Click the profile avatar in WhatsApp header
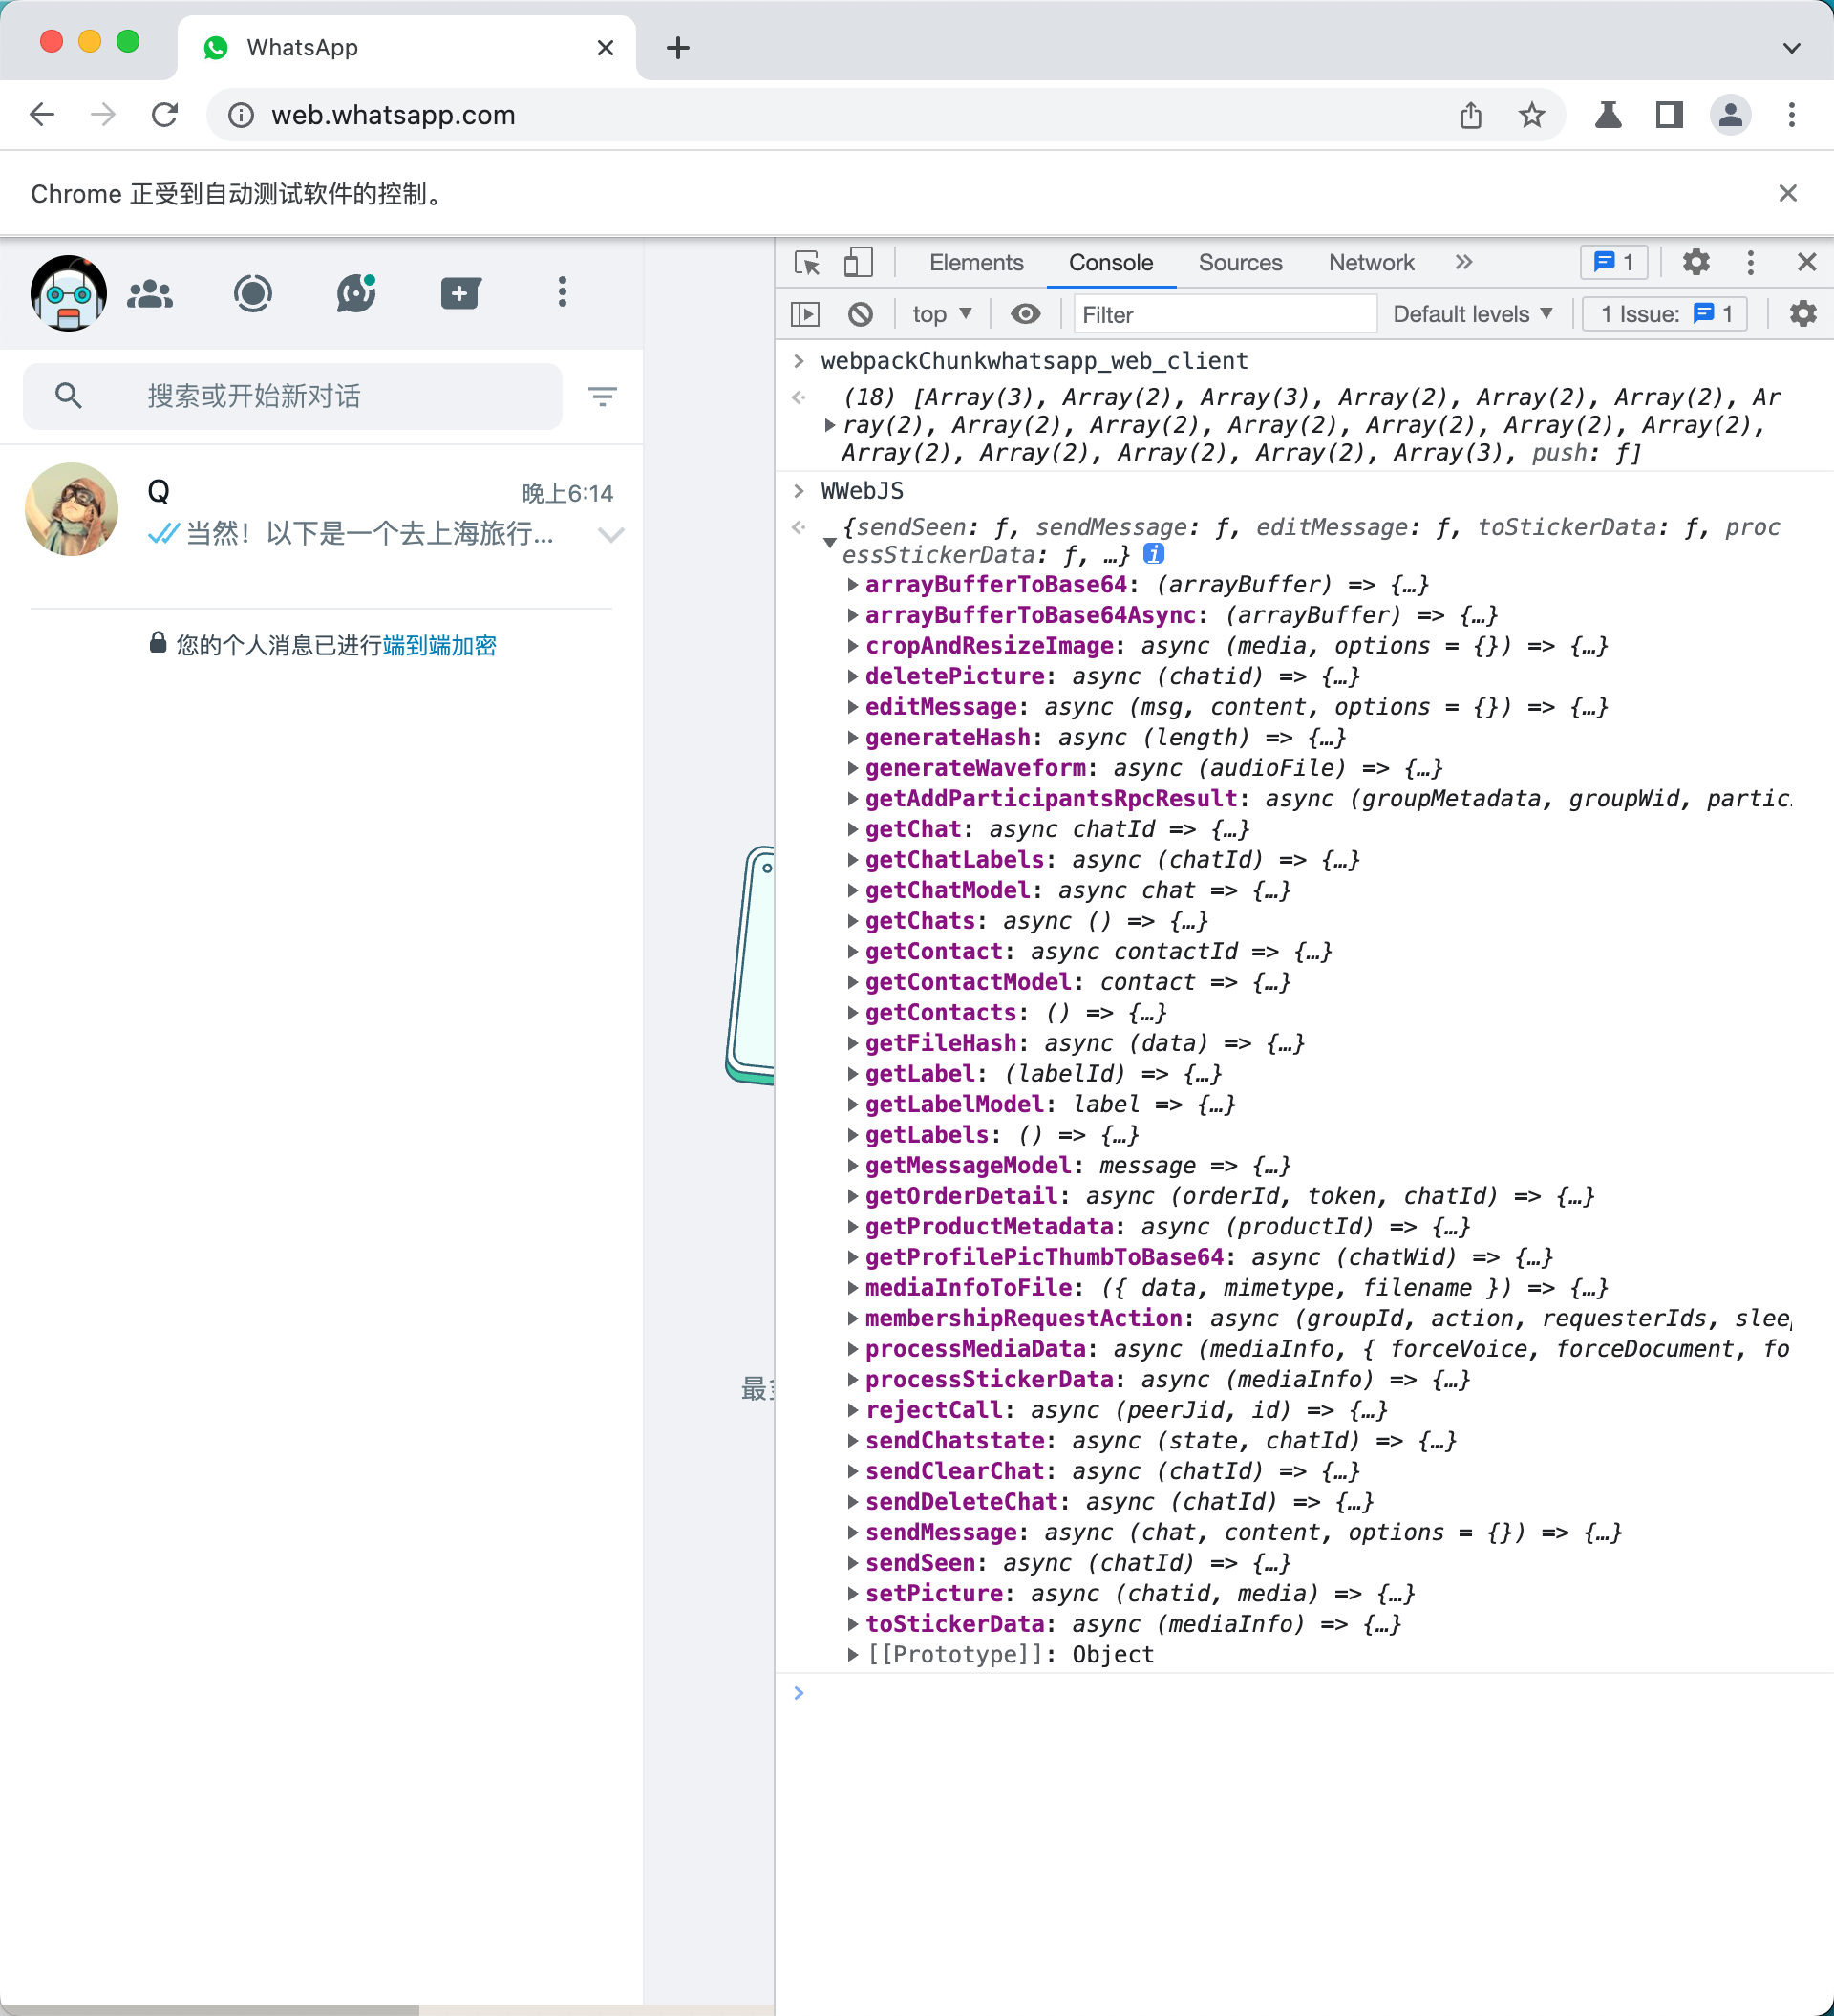Image resolution: width=1834 pixels, height=2016 pixels. pos(68,293)
